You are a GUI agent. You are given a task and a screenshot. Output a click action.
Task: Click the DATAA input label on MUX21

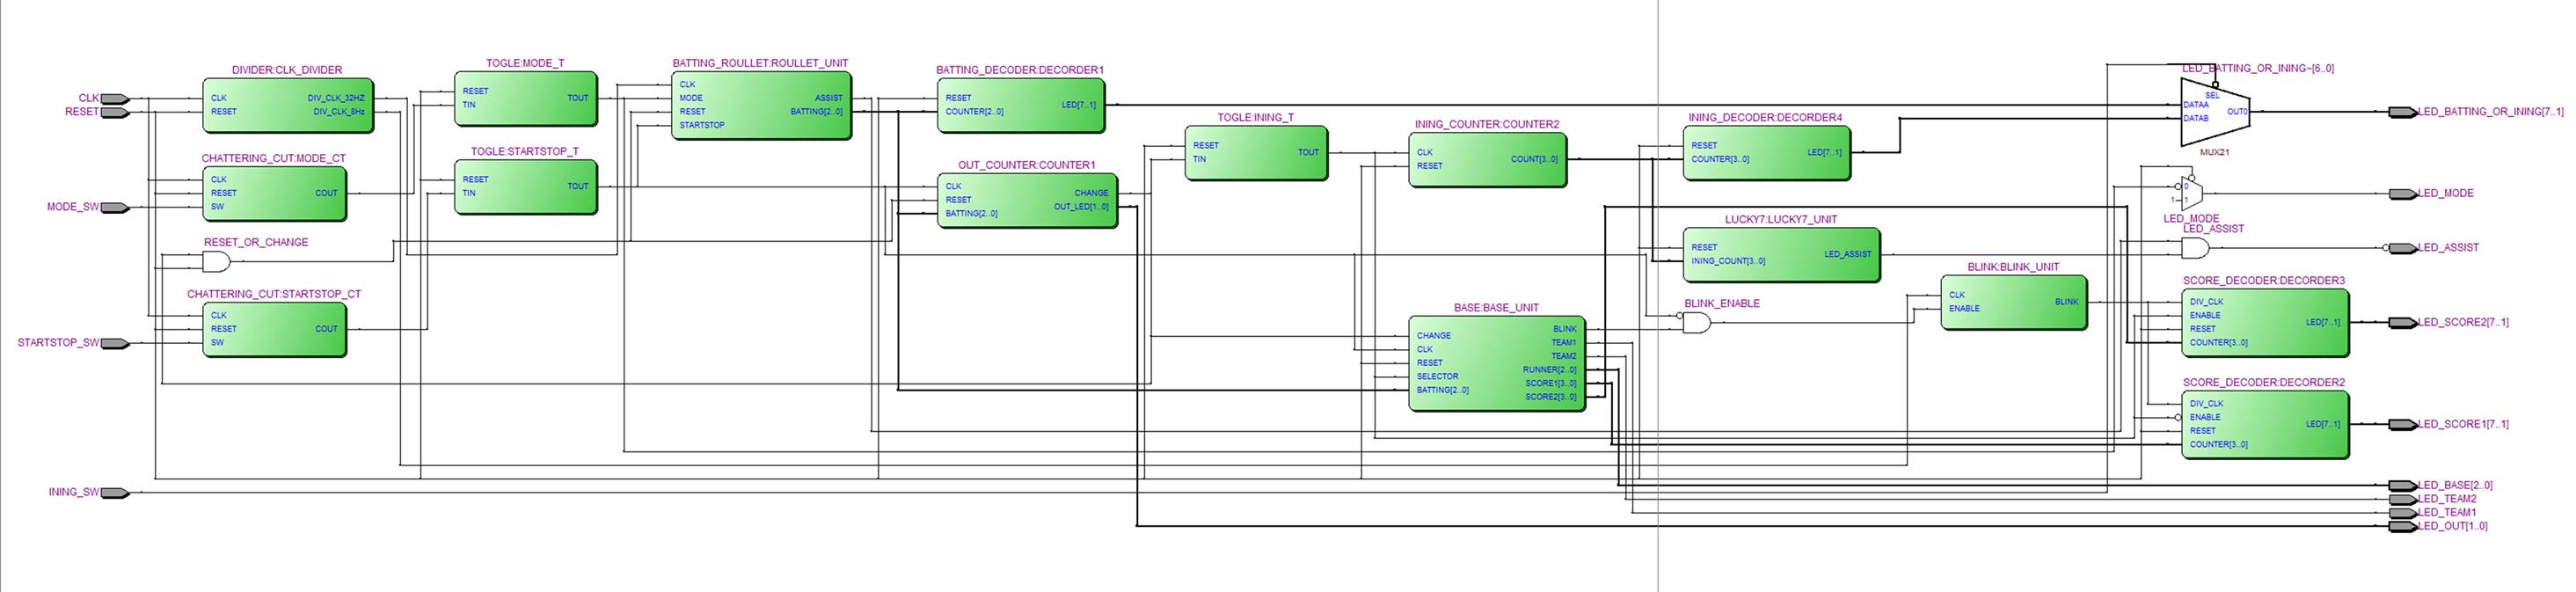tap(2196, 104)
